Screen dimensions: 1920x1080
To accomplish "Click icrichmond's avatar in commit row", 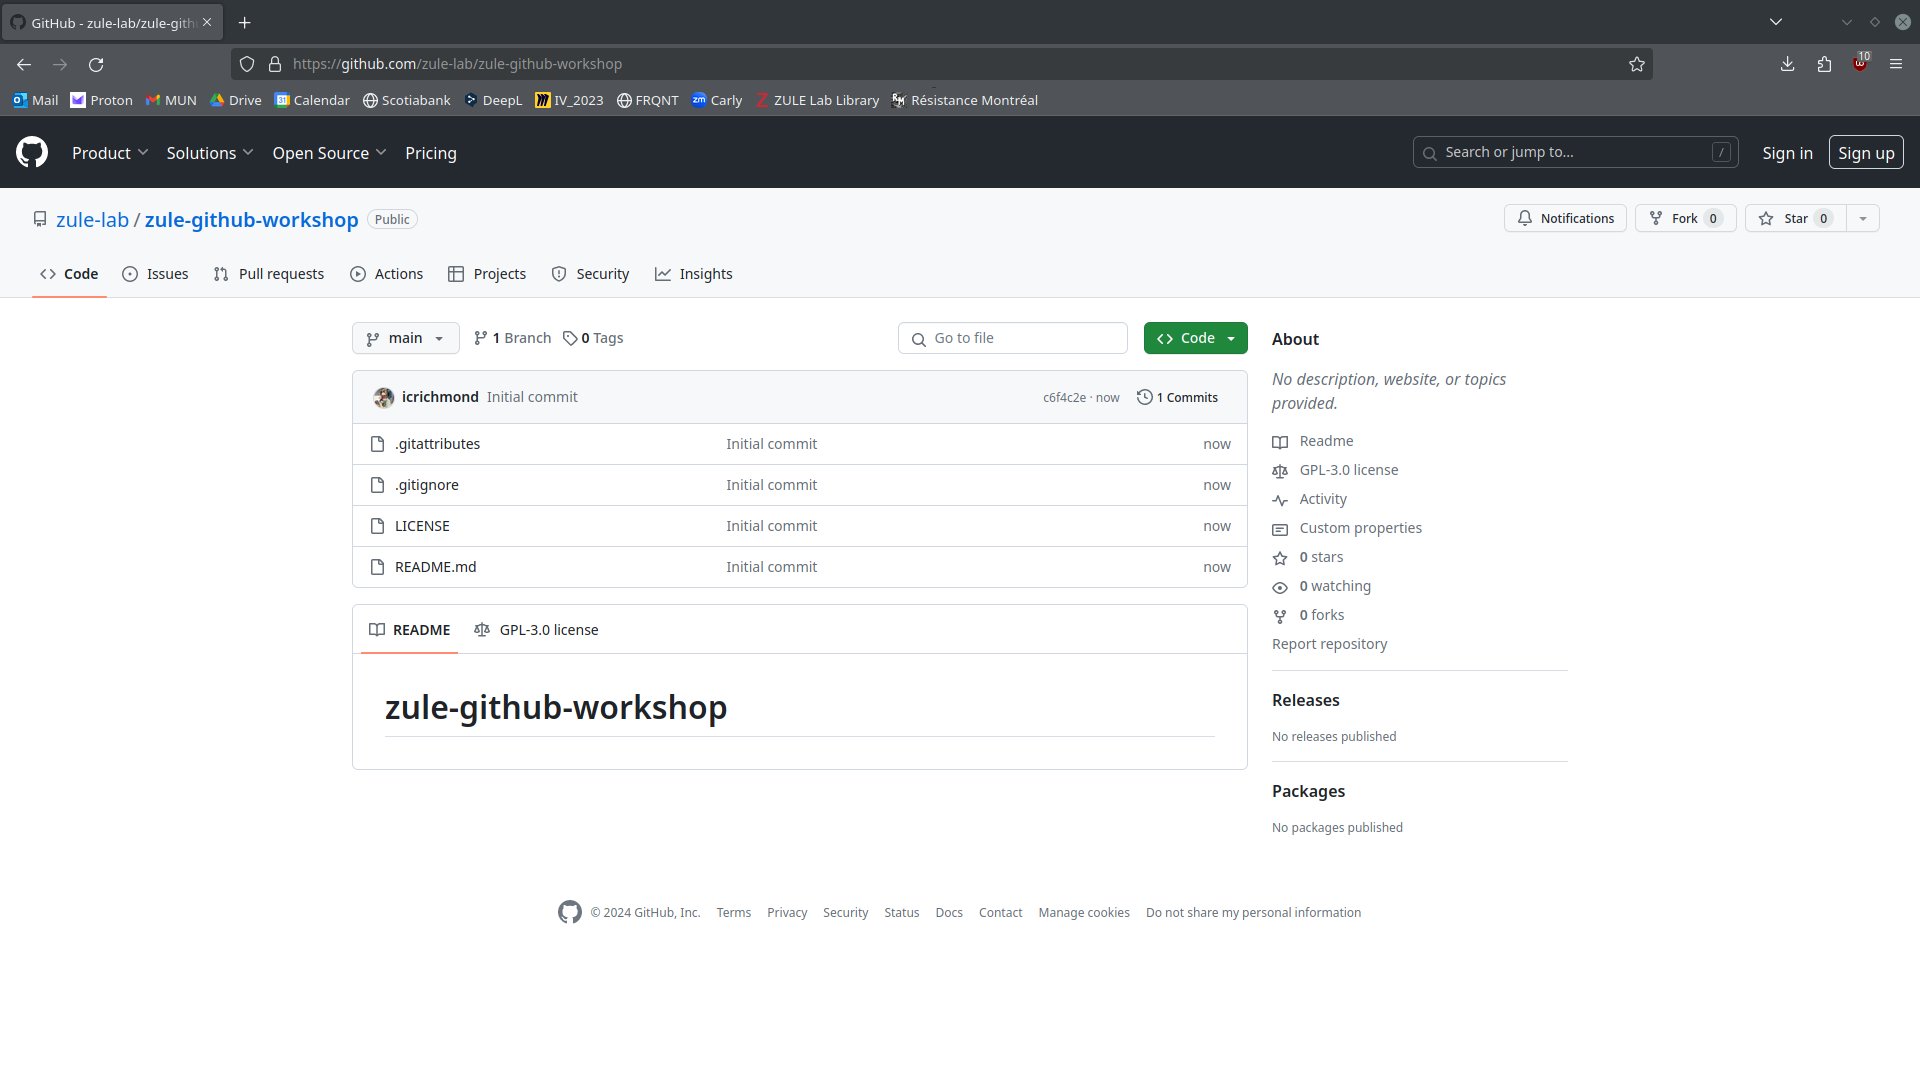I will coord(383,397).
